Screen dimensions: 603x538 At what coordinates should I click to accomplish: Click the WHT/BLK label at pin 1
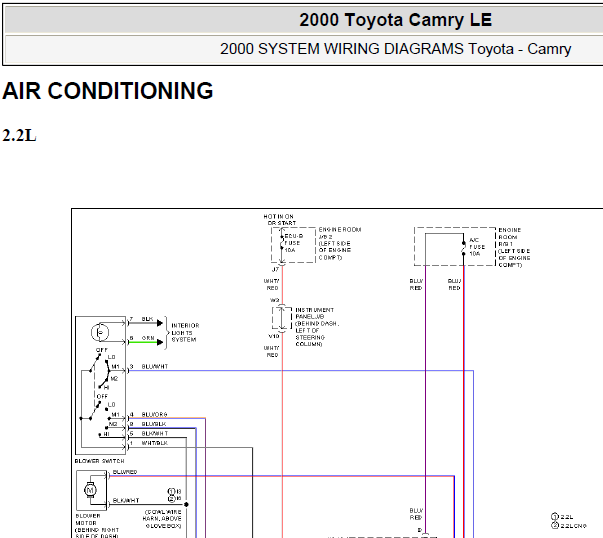point(154,443)
